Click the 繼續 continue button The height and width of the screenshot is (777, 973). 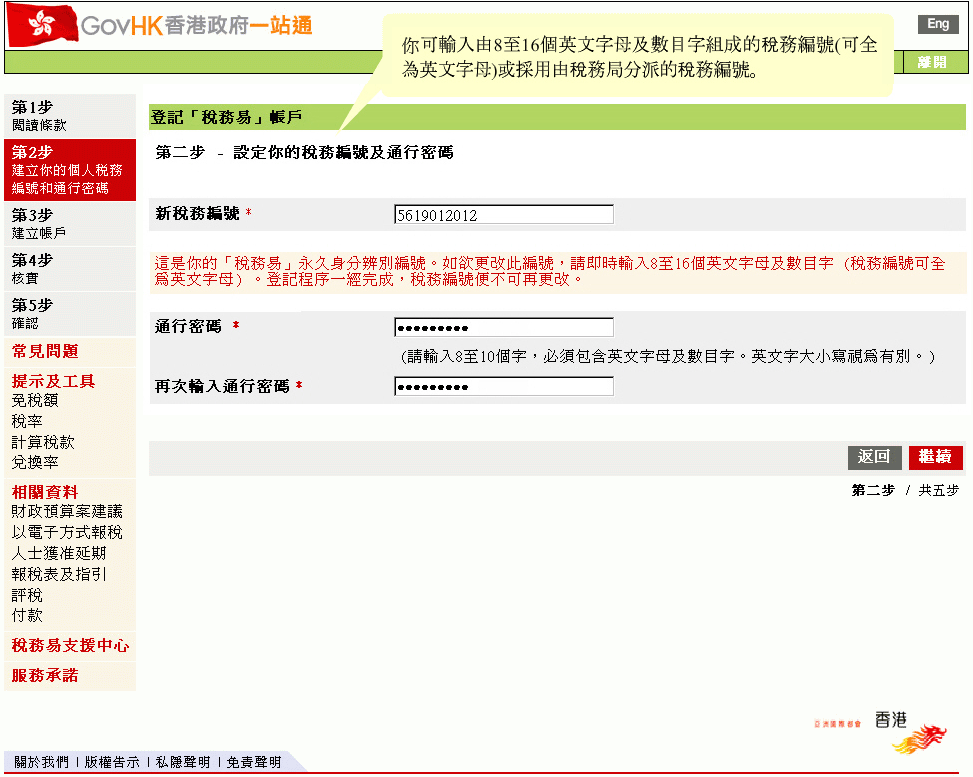click(x=935, y=457)
